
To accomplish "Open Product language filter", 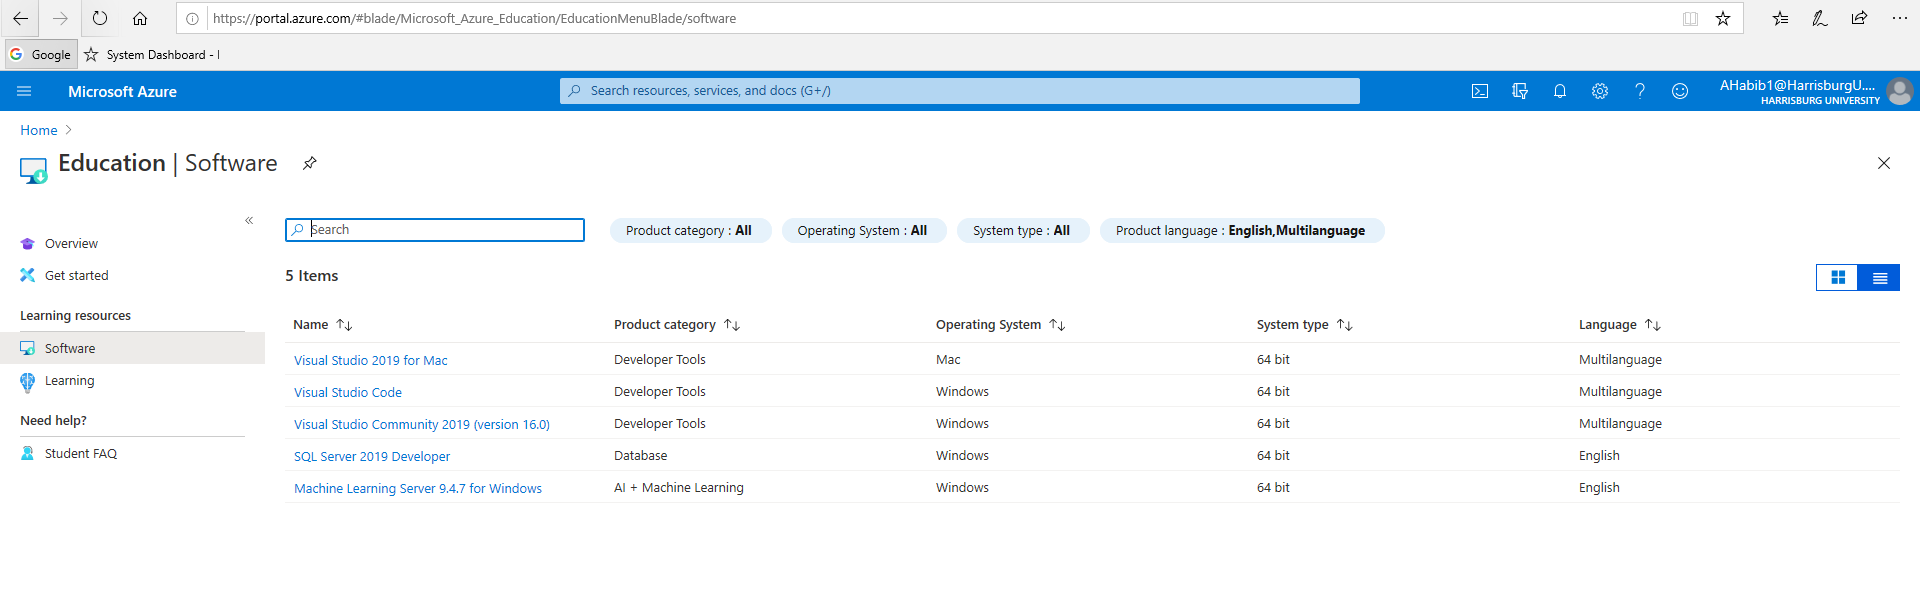I will point(1240,230).
